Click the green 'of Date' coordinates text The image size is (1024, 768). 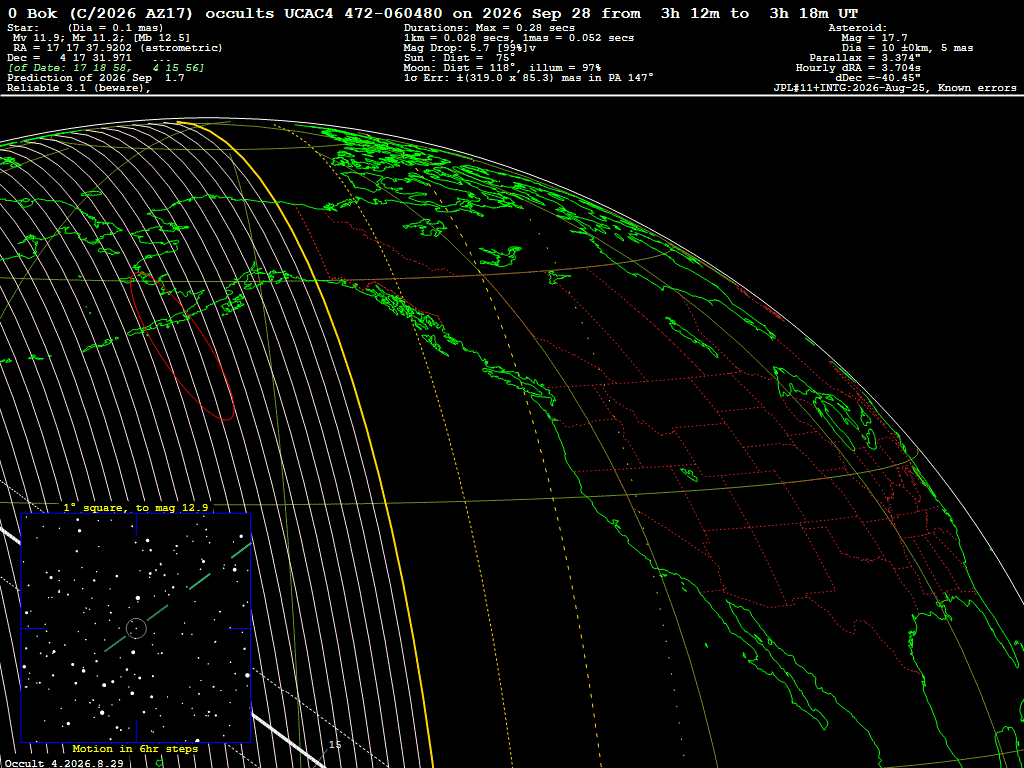click(106, 68)
